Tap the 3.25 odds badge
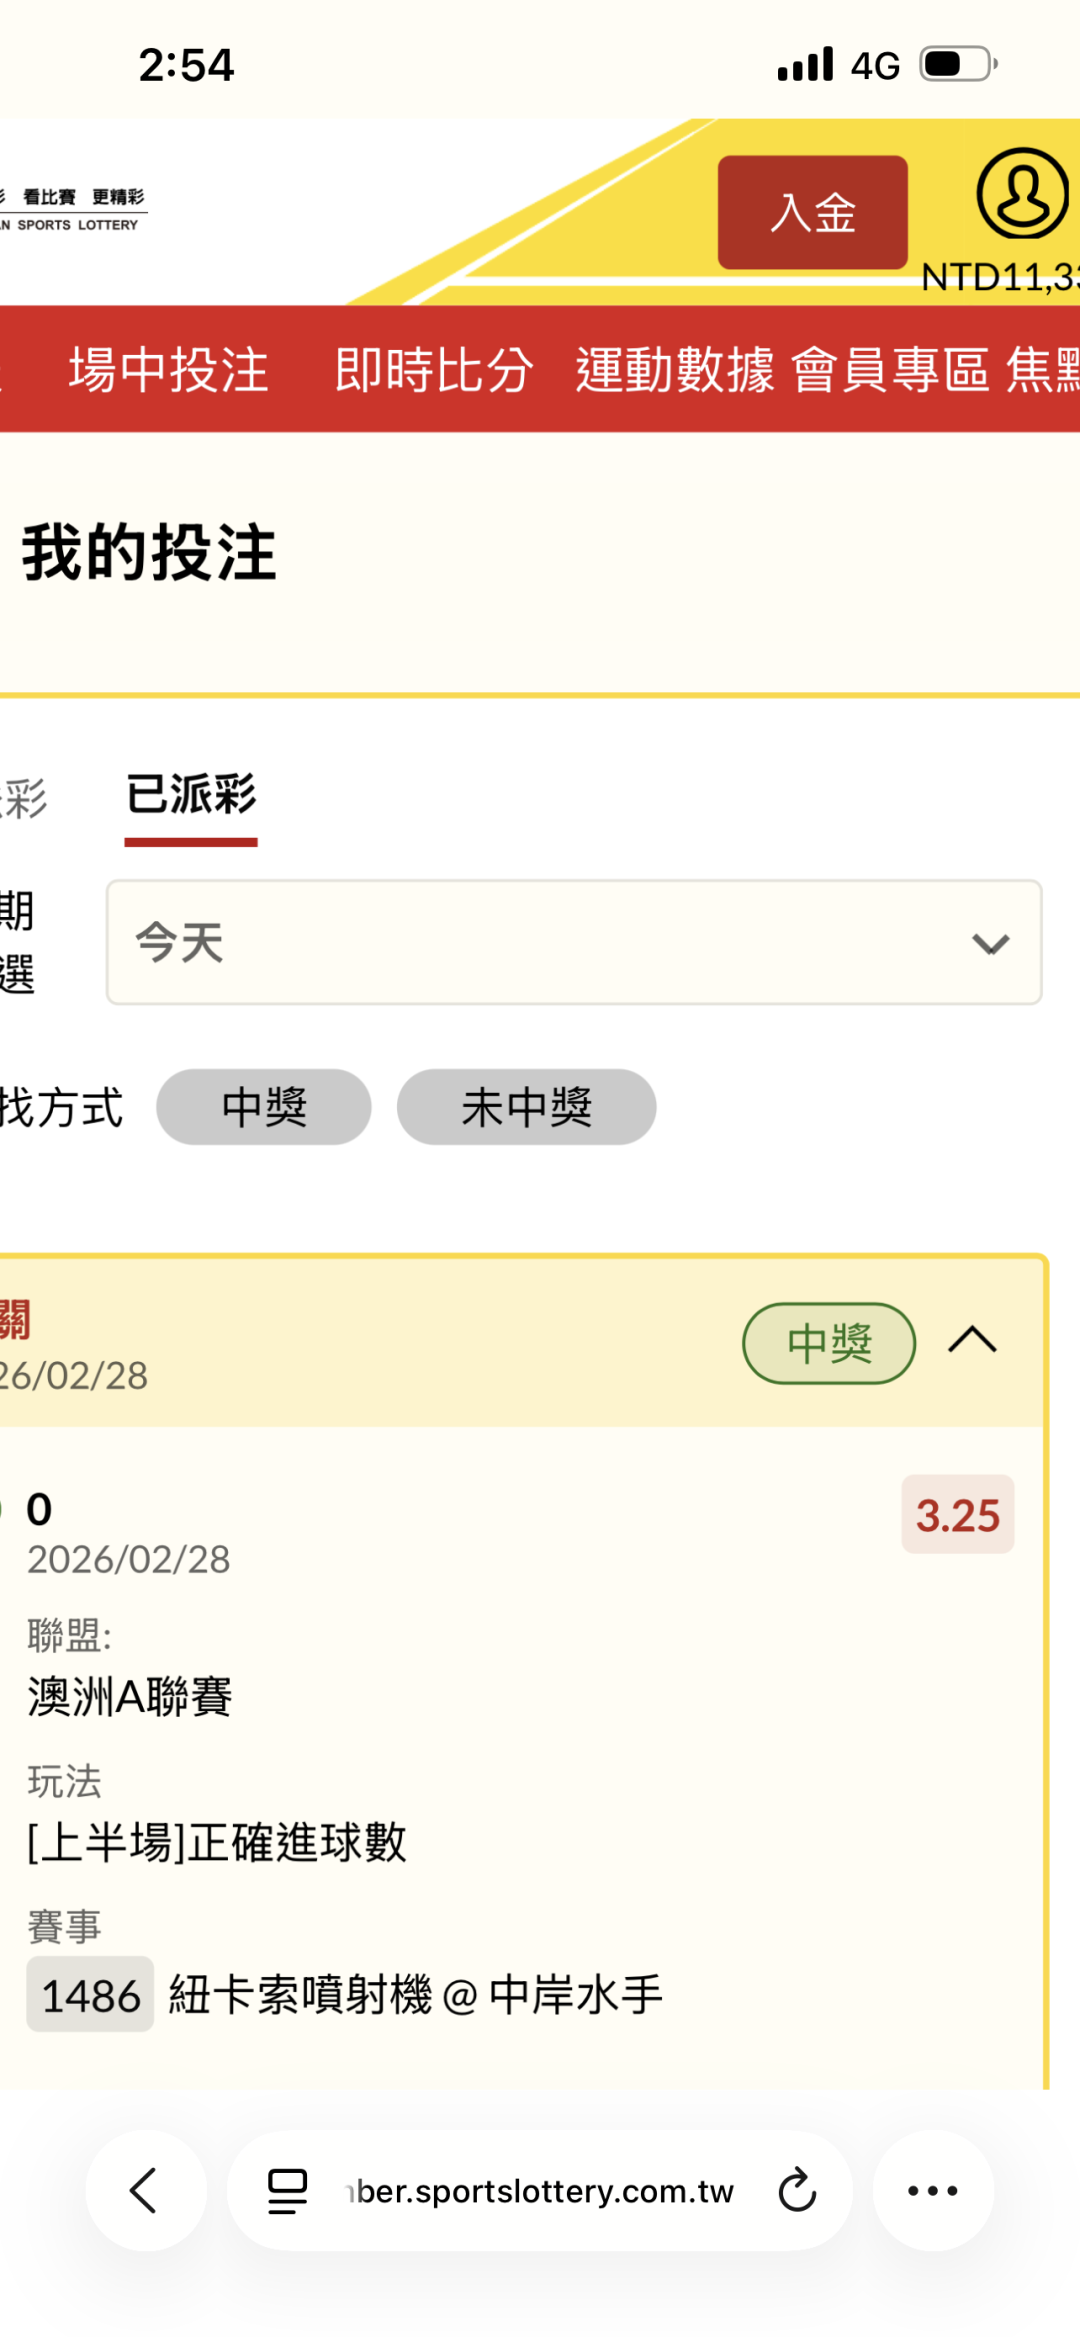The width and height of the screenshot is (1080, 2337). (x=957, y=1514)
